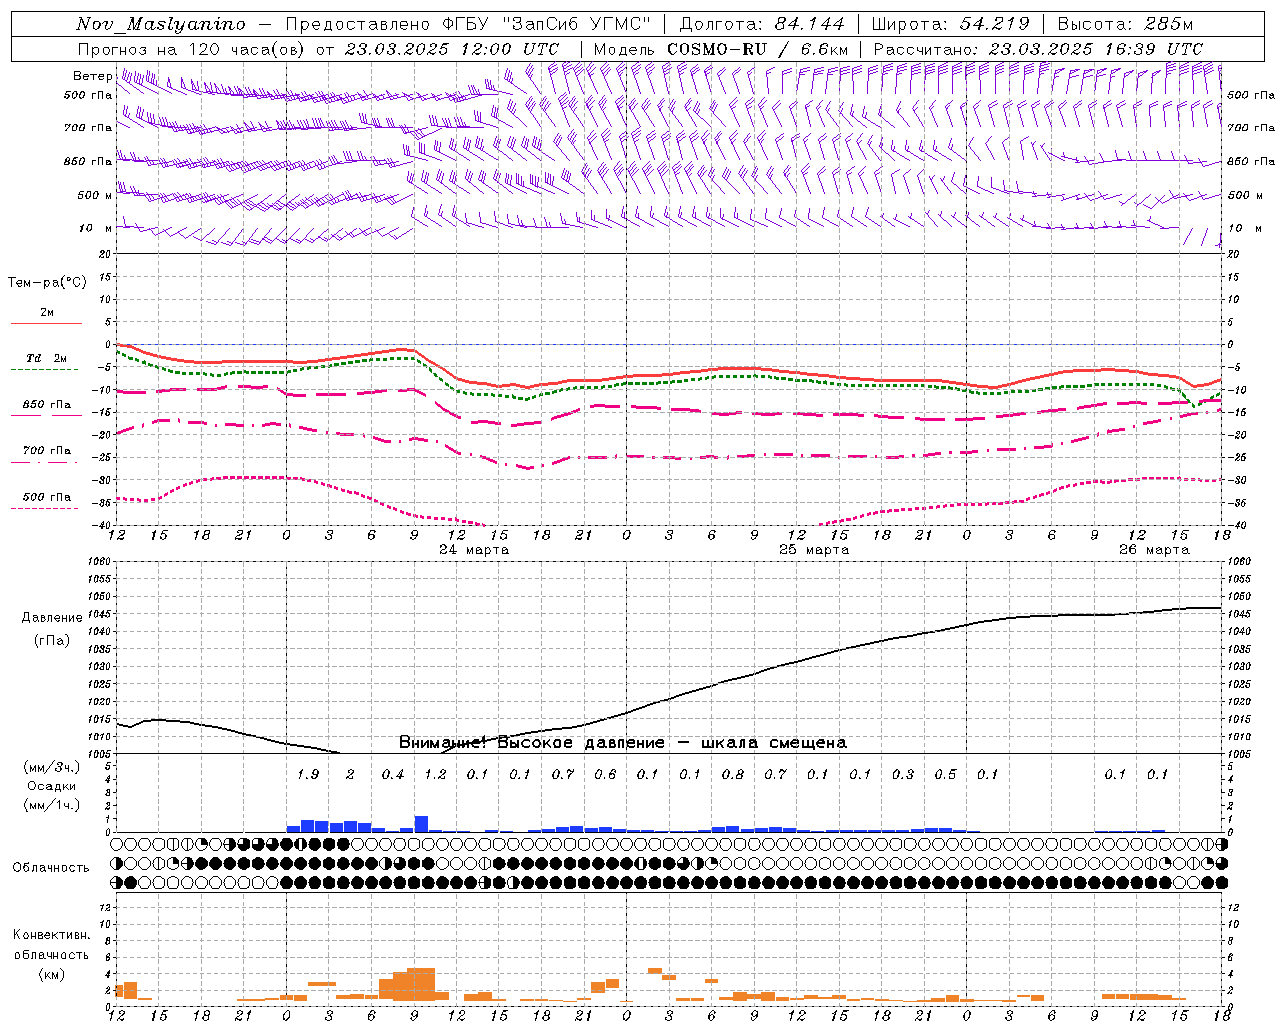Click the "Модель COSMO-RU / 6.6км" text

tap(721, 49)
